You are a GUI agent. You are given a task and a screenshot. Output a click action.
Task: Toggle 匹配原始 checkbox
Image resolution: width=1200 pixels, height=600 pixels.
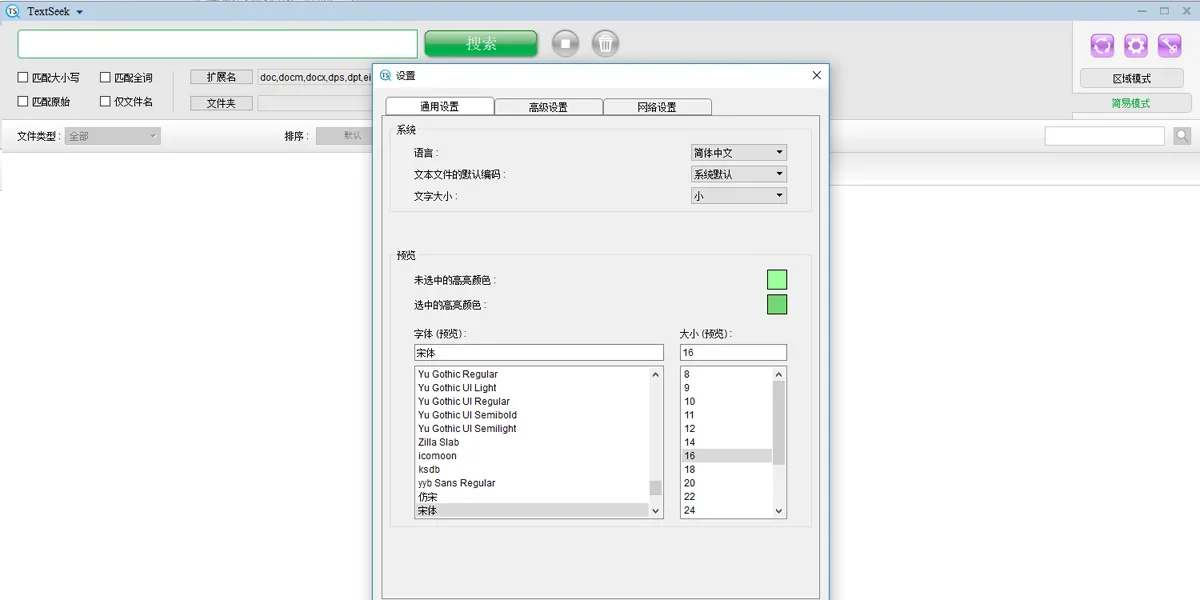23,101
